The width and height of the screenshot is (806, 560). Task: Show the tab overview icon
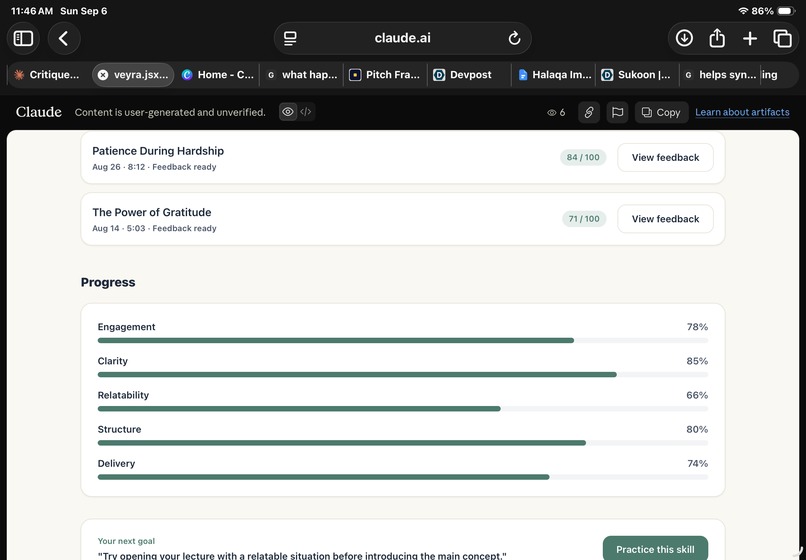782,39
